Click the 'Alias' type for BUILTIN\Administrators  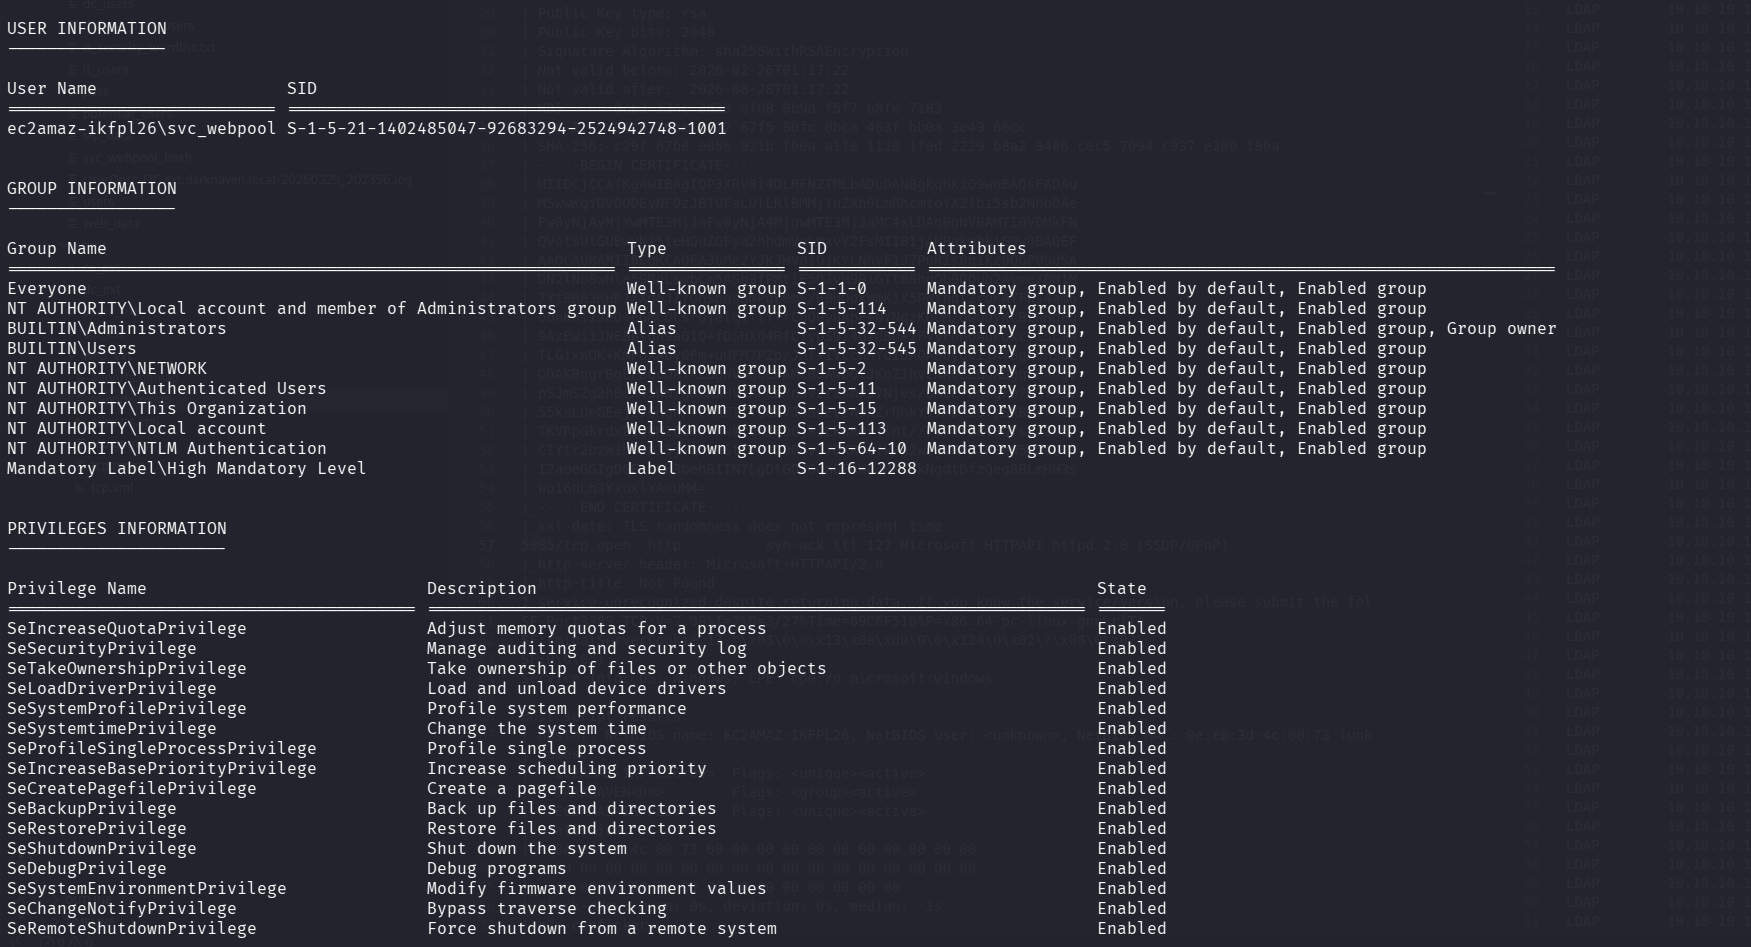pos(652,328)
